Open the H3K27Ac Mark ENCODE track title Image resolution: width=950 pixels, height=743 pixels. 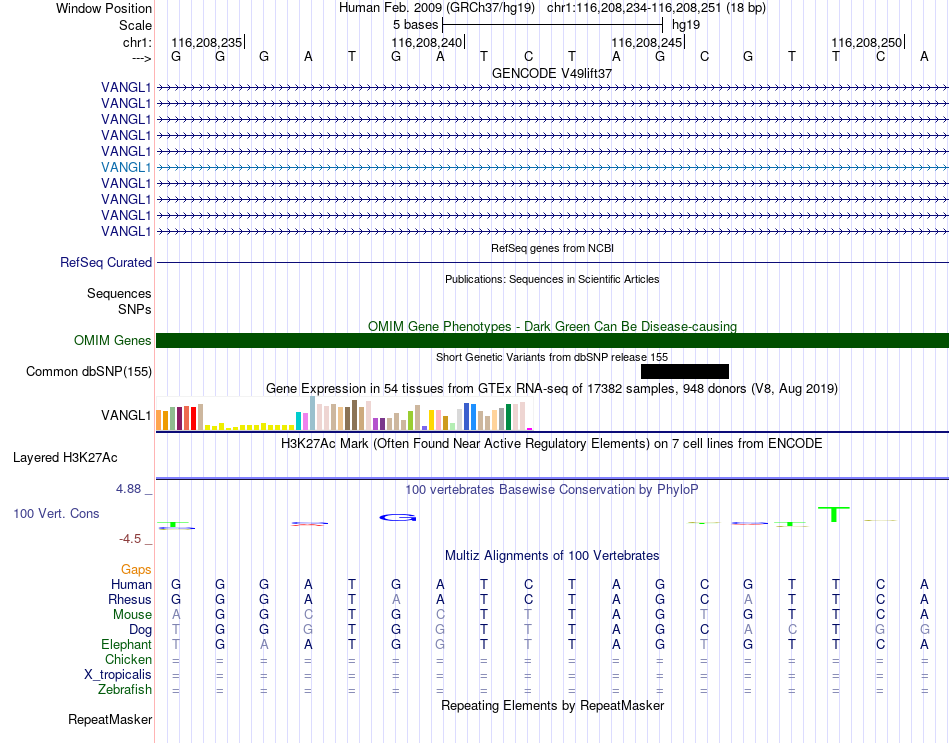552,444
